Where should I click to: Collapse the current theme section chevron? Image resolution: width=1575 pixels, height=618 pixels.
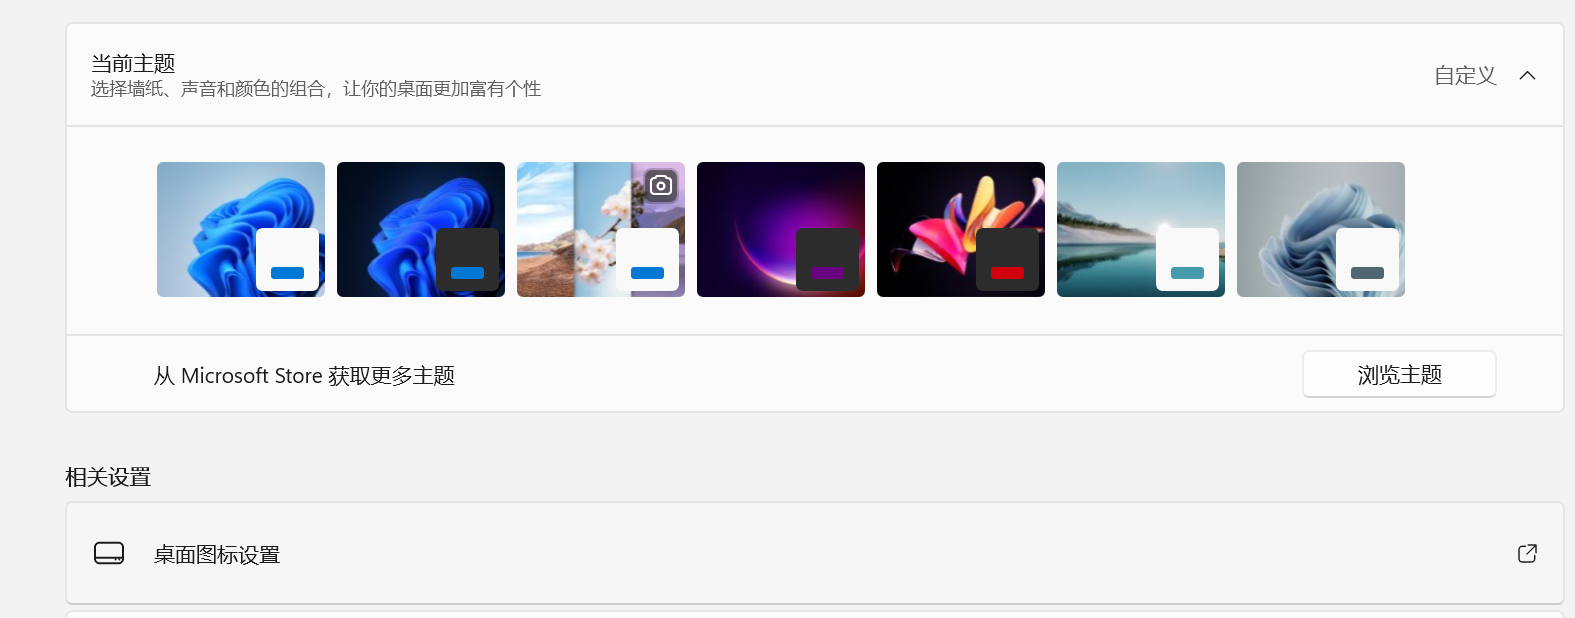coord(1527,76)
